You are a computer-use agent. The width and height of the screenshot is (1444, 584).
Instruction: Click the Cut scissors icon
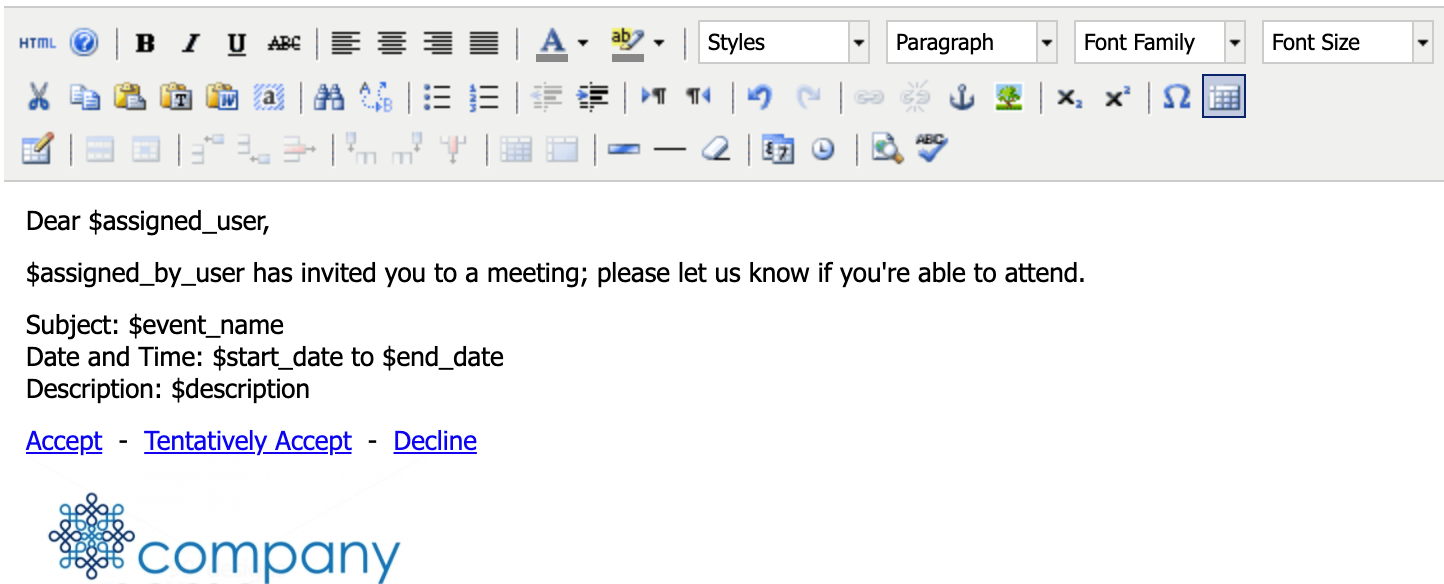pos(38,97)
